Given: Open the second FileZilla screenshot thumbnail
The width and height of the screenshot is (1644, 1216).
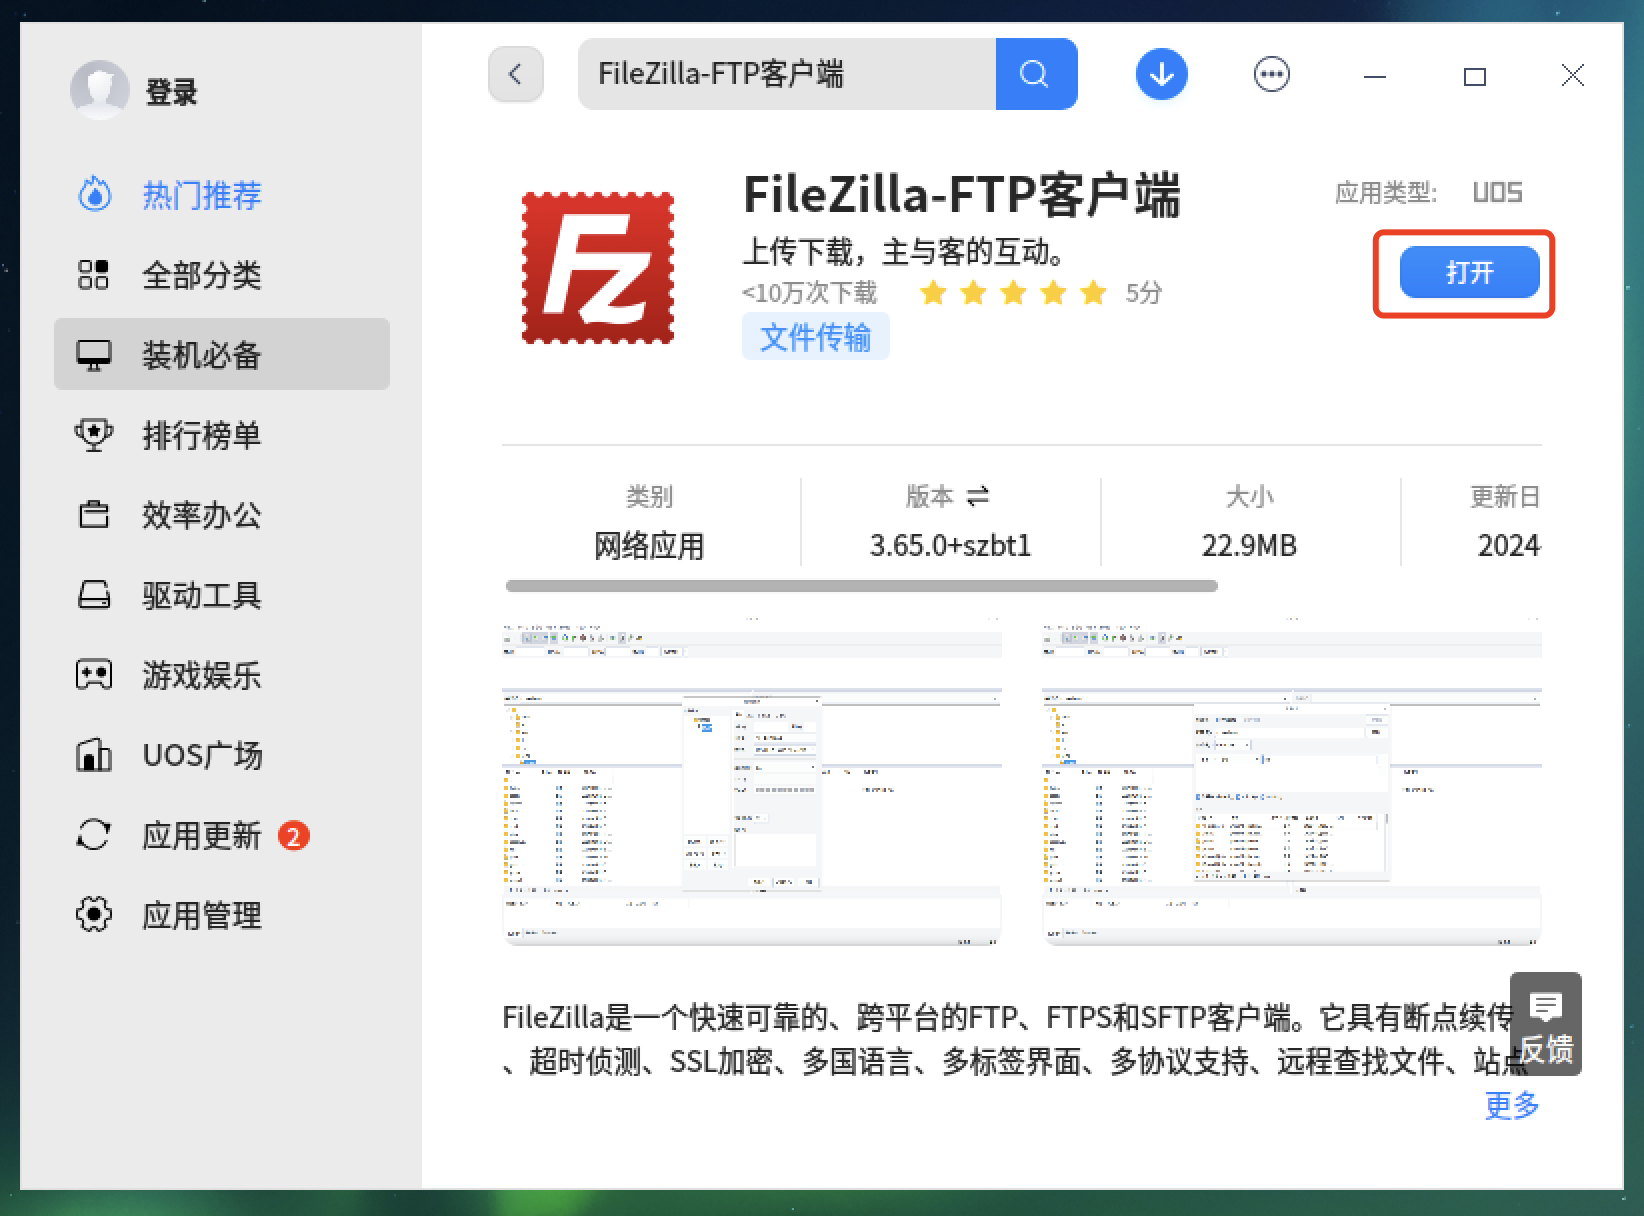Looking at the screenshot, I should pos(1291,783).
